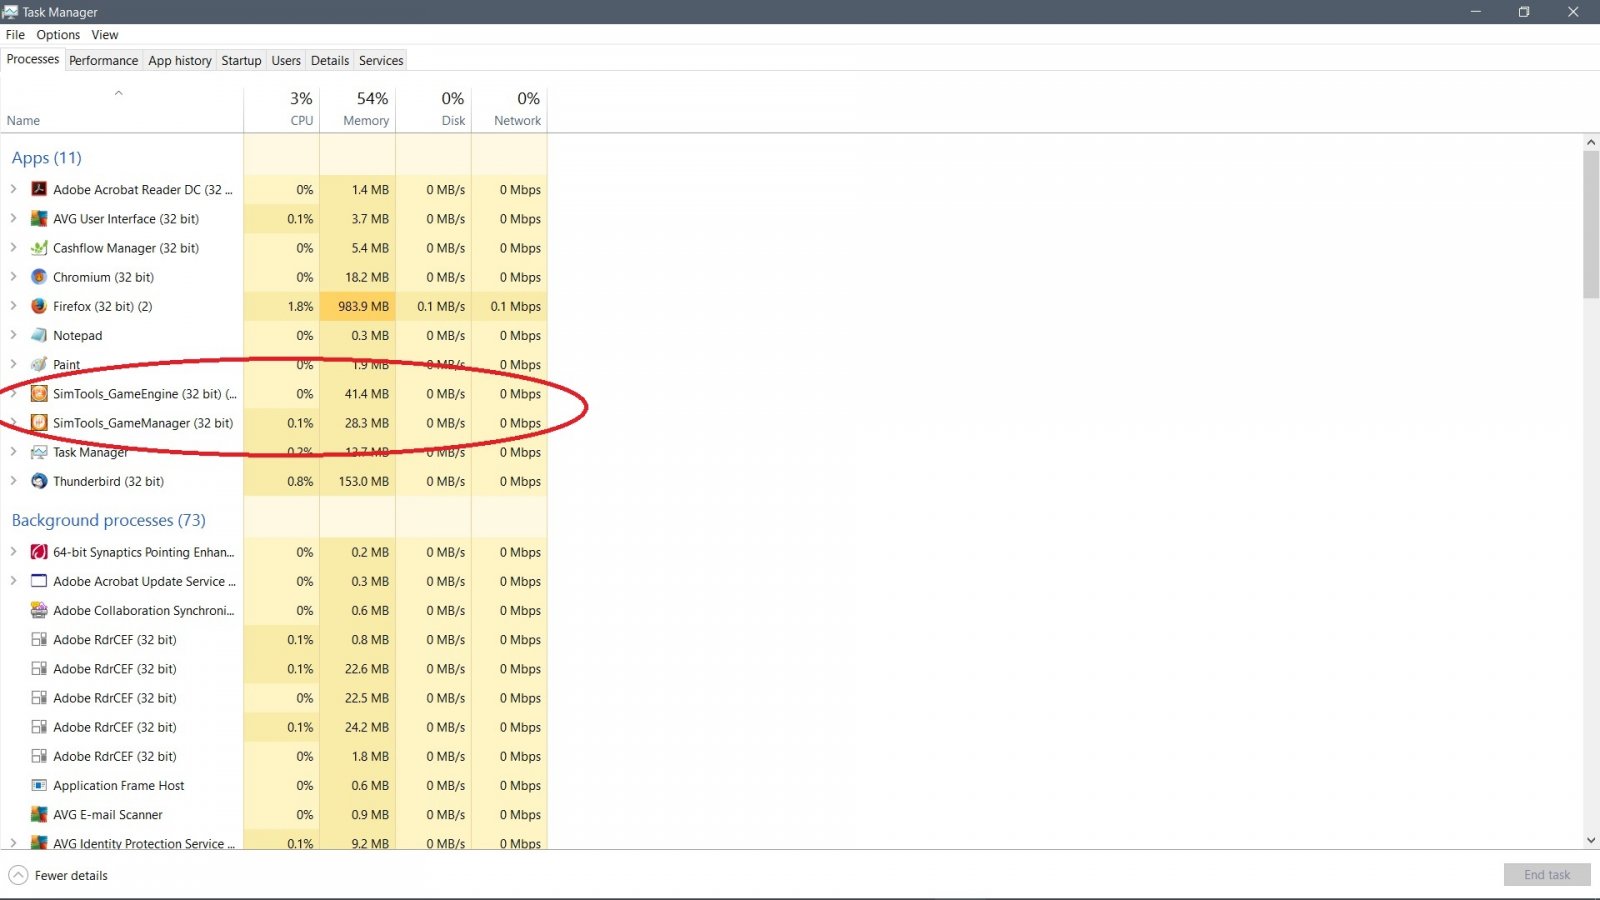
Task: Expand the Thunderbird entry
Action: (x=13, y=481)
